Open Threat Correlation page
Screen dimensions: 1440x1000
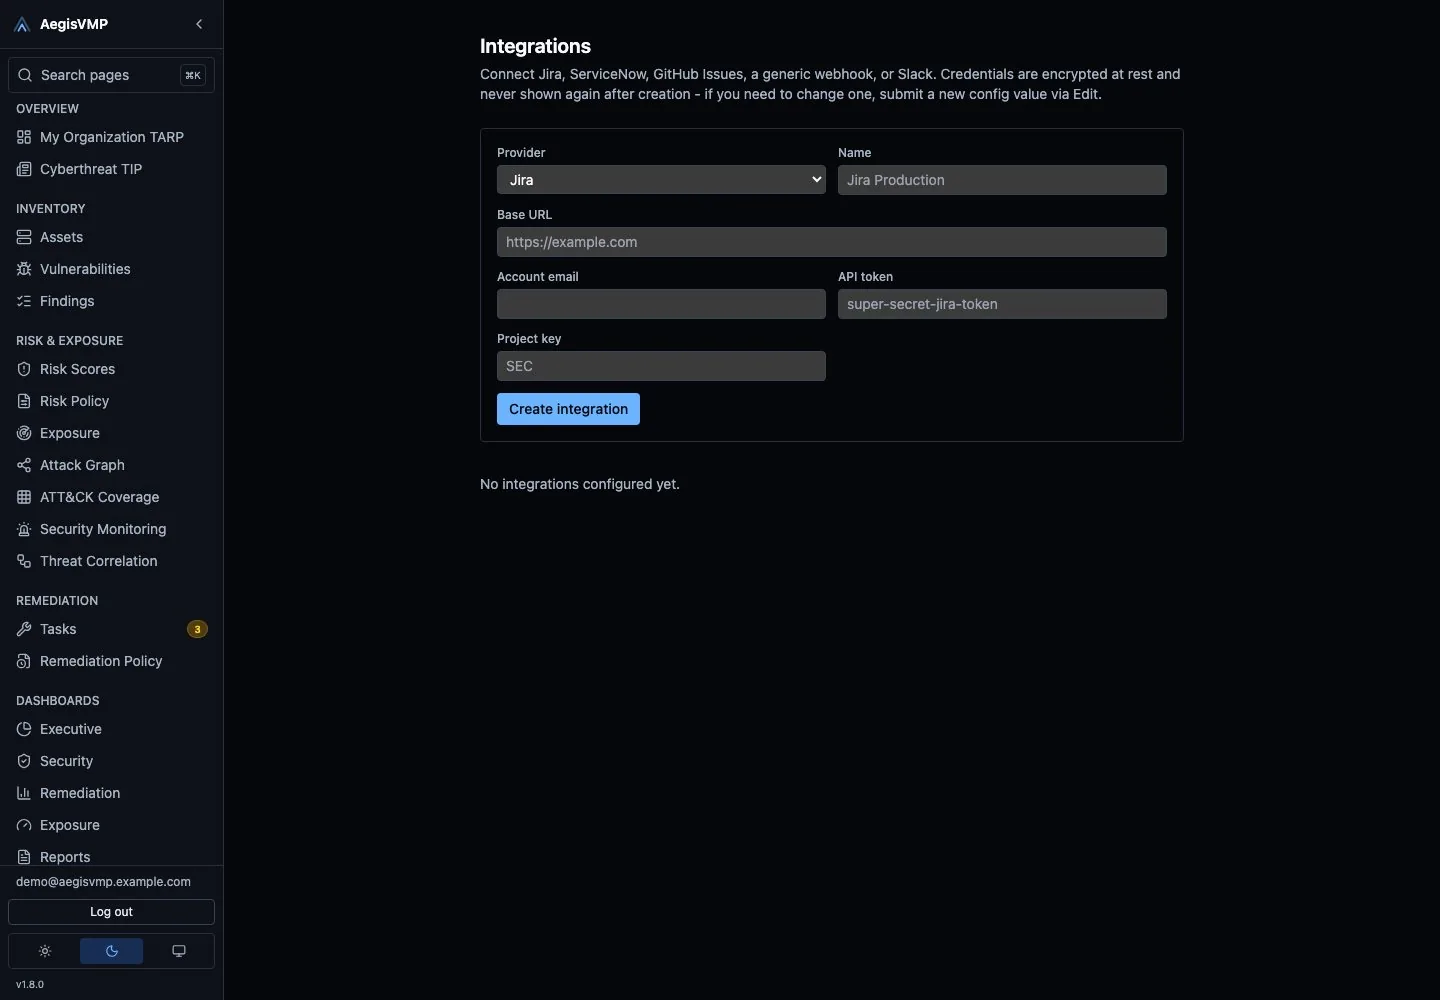click(111, 561)
